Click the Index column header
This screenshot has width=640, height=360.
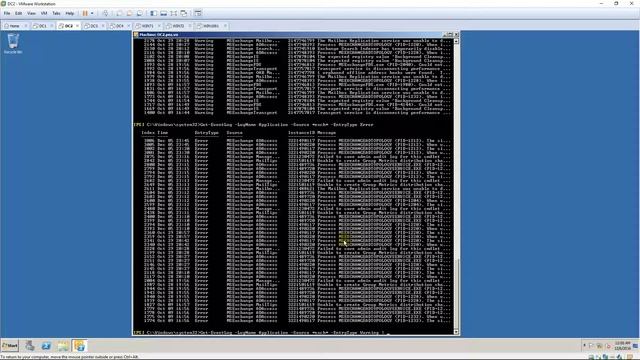pyautogui.click(x=148, y=133)
